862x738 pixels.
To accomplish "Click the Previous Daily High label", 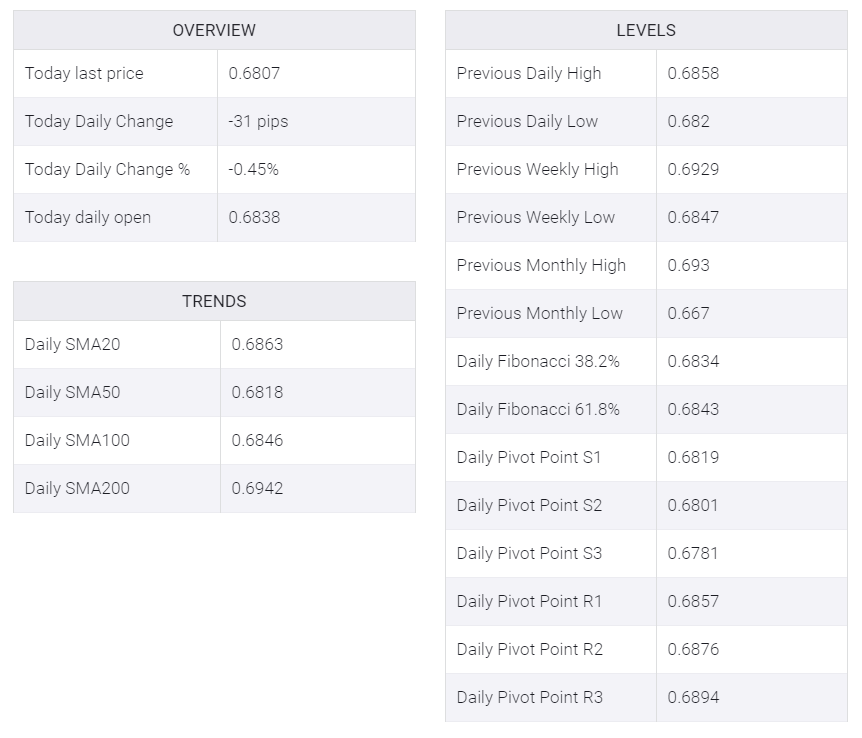I will point(529,73).
